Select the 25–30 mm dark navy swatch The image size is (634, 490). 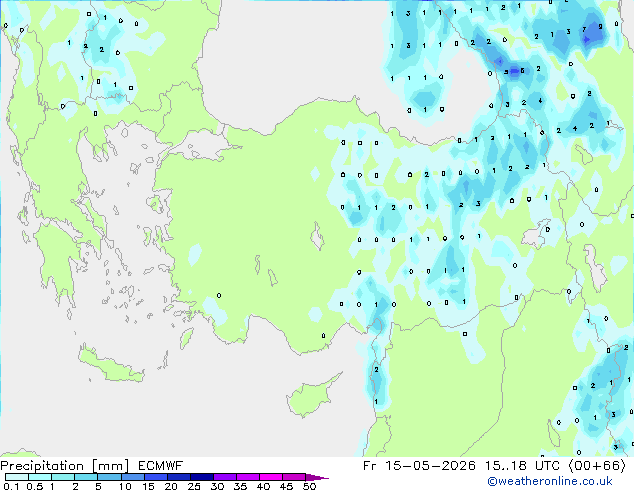(202, 477)
